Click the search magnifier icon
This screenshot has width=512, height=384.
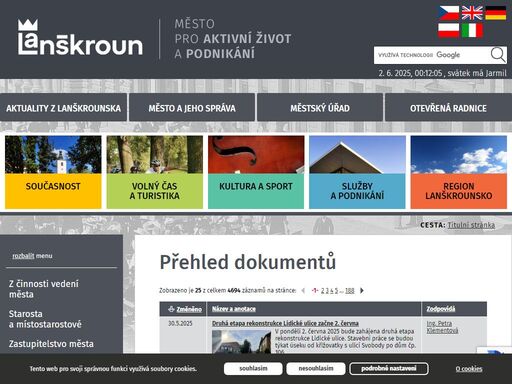pos(498,55)
